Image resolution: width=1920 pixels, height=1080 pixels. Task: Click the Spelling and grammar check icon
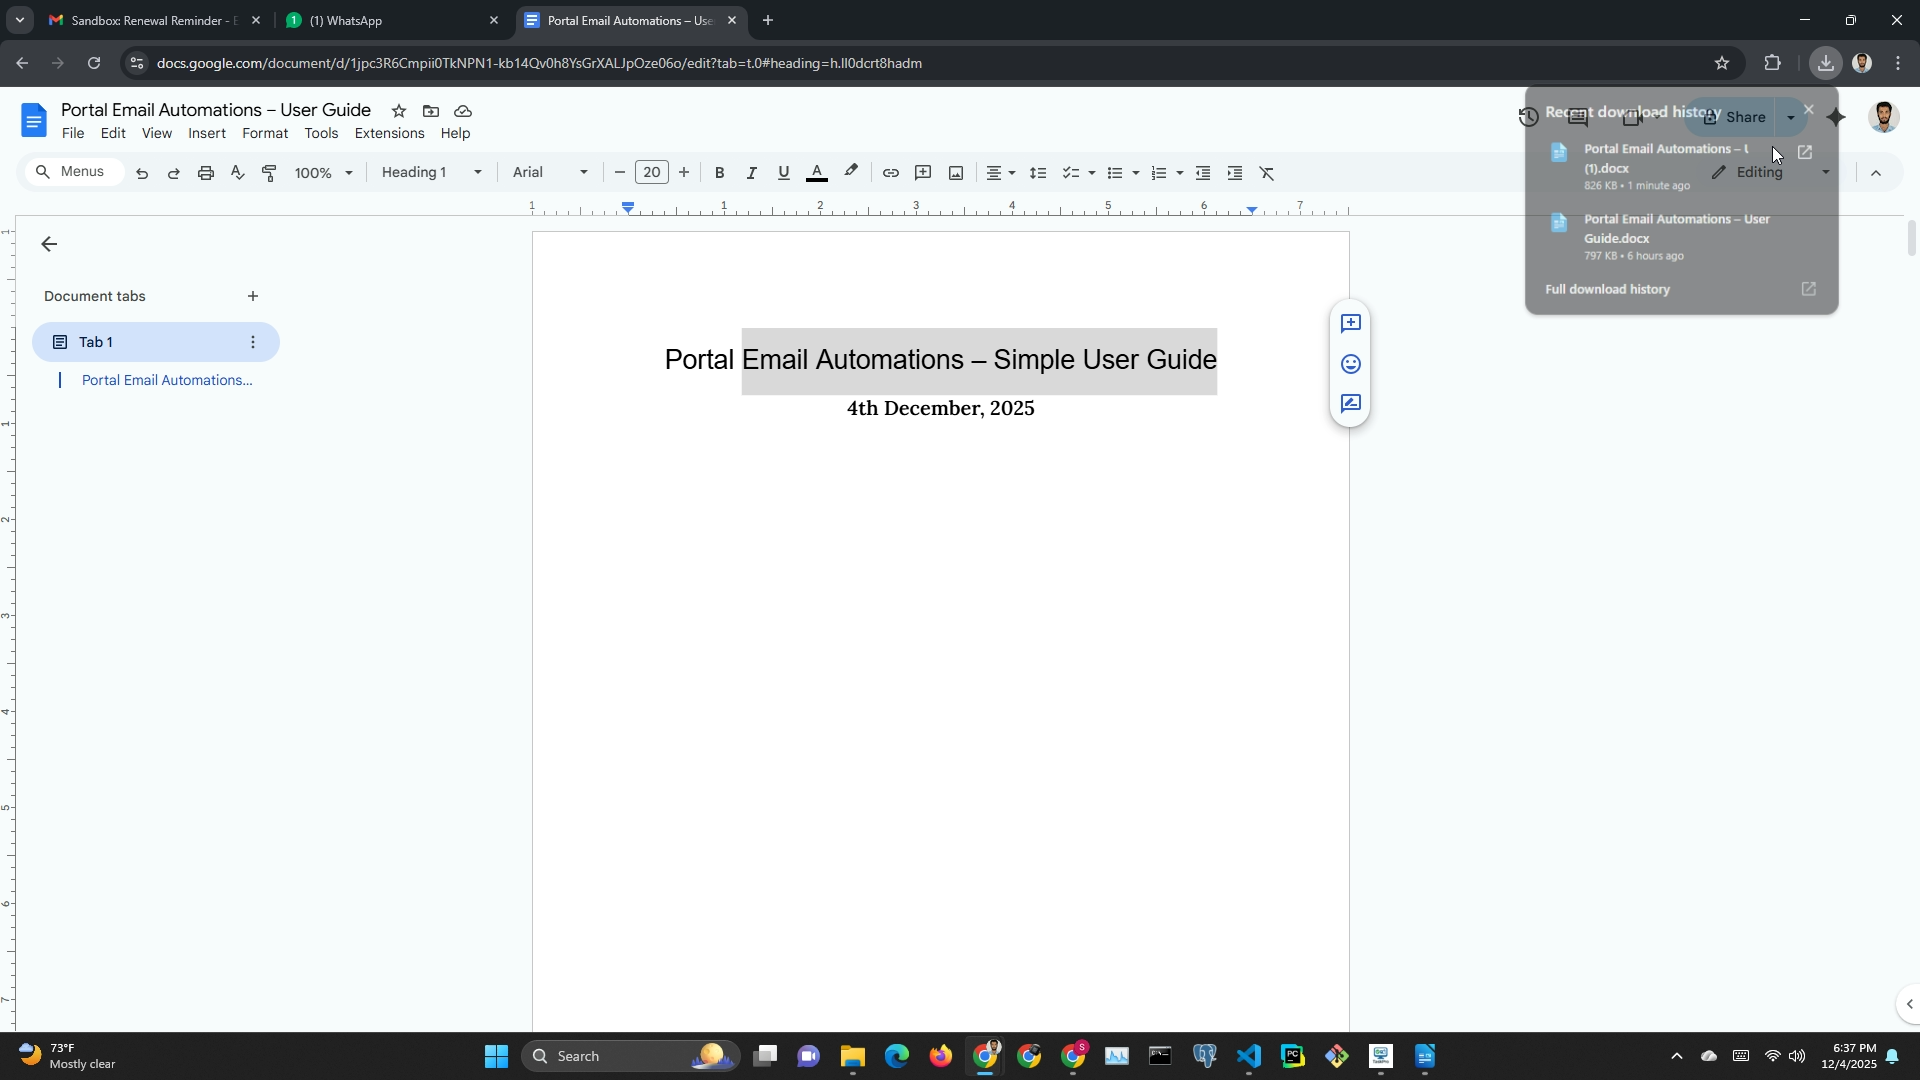click(238, 173)
